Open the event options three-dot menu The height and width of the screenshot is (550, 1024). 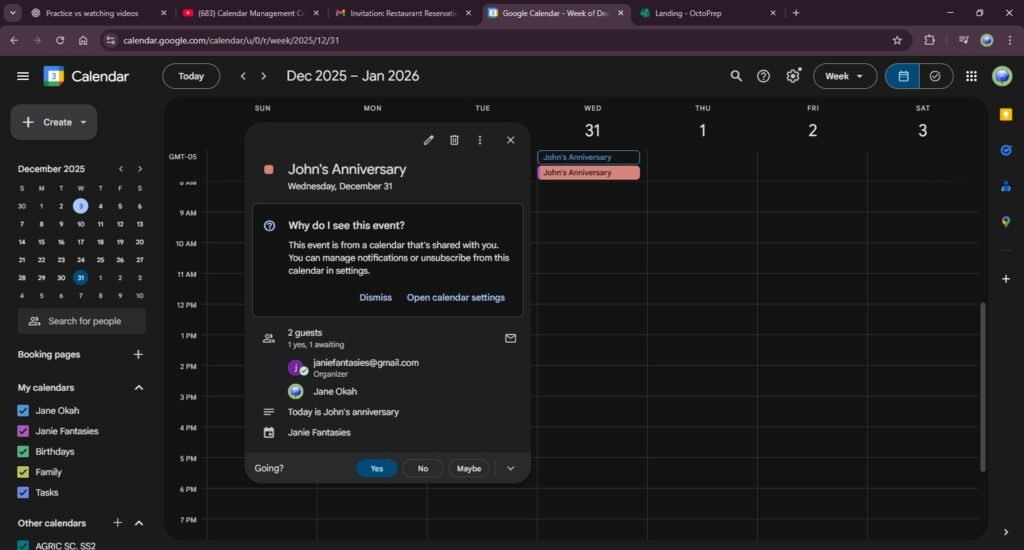[480, 140]
